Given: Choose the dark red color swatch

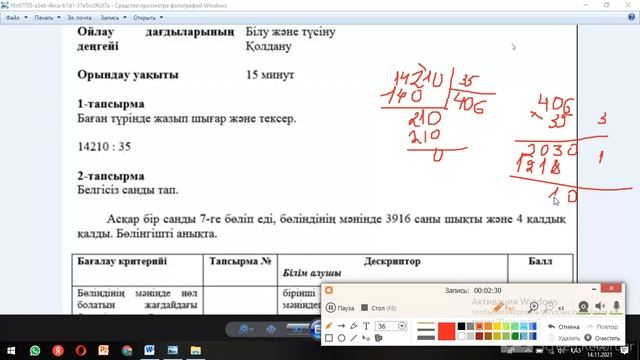Looking at the screenshot, I should point(479,336).
